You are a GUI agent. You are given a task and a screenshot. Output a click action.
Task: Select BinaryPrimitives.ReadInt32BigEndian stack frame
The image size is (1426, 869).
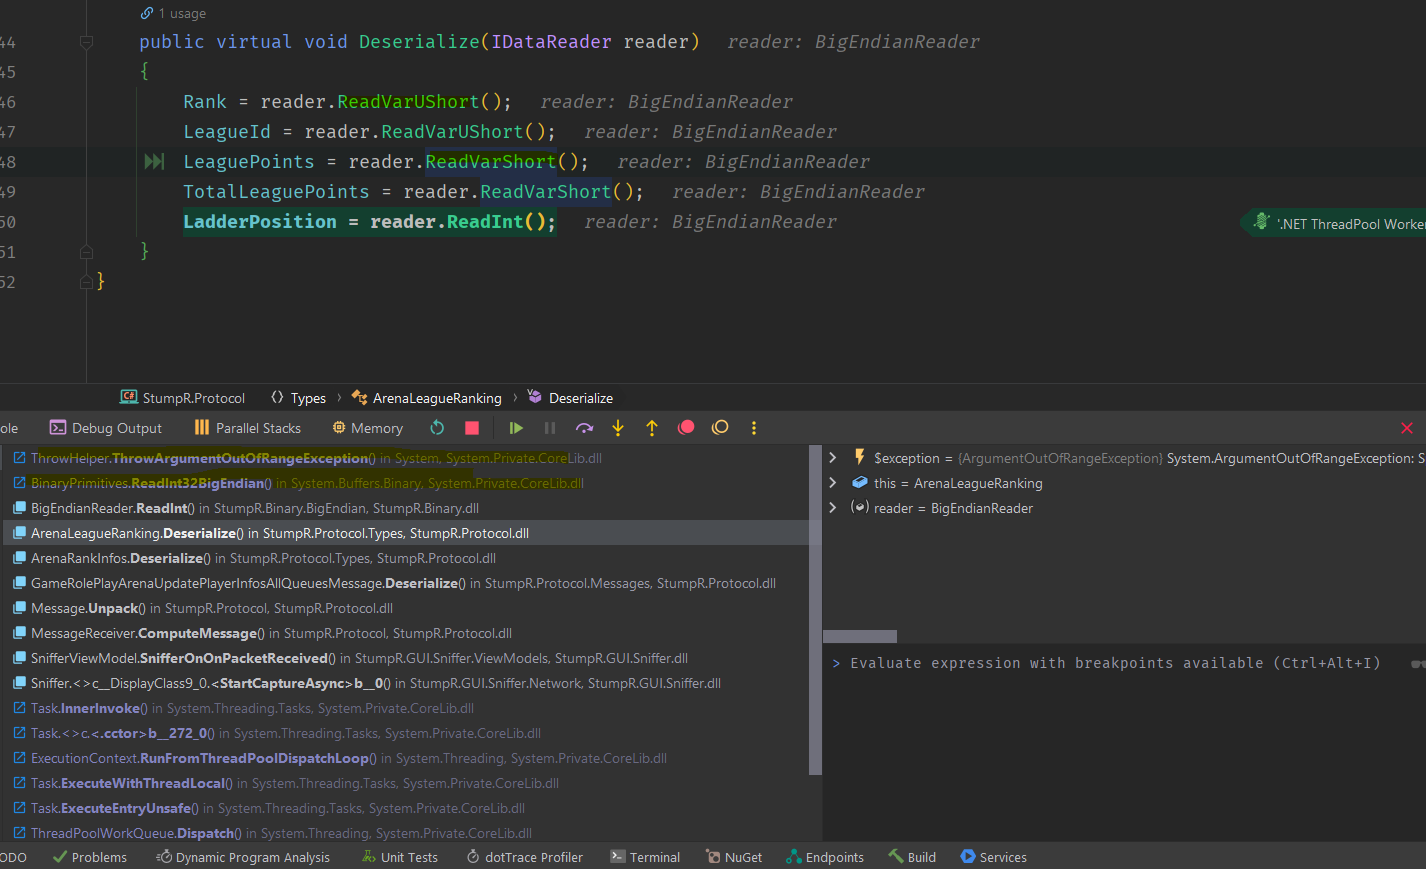(406, 483)
